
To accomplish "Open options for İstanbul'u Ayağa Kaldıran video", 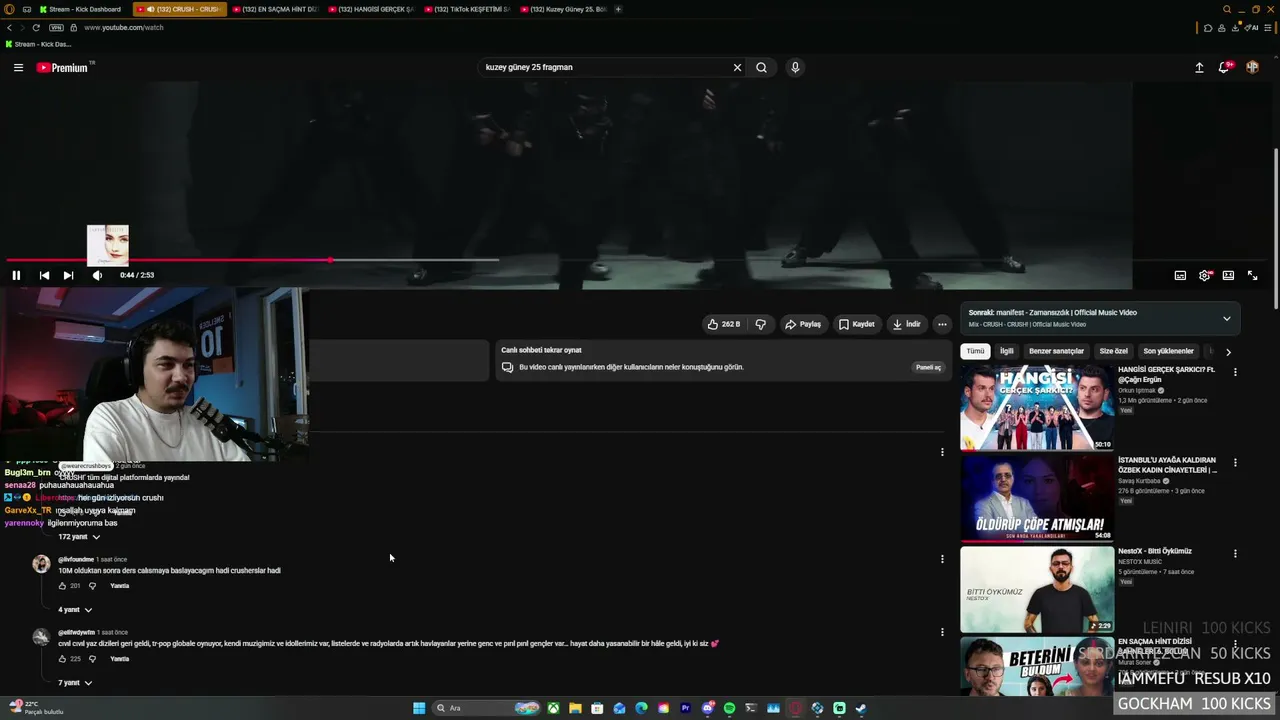I will pos(1235,463).
